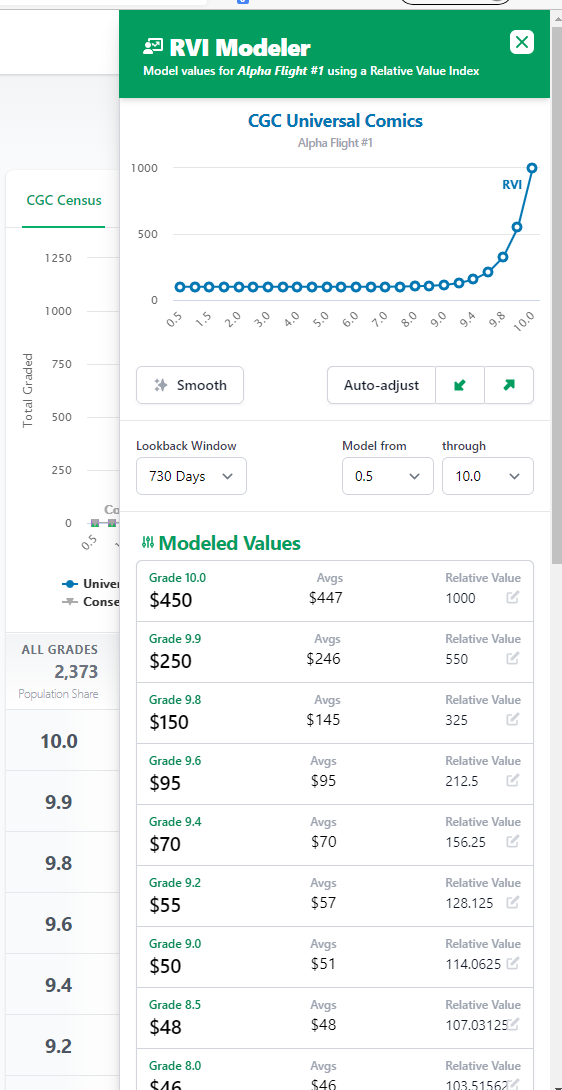Image resolution: width=562 pixels, height=1090 pixels.
Task: Edit relative value for Grade 10.0
Action: point(513,597)
